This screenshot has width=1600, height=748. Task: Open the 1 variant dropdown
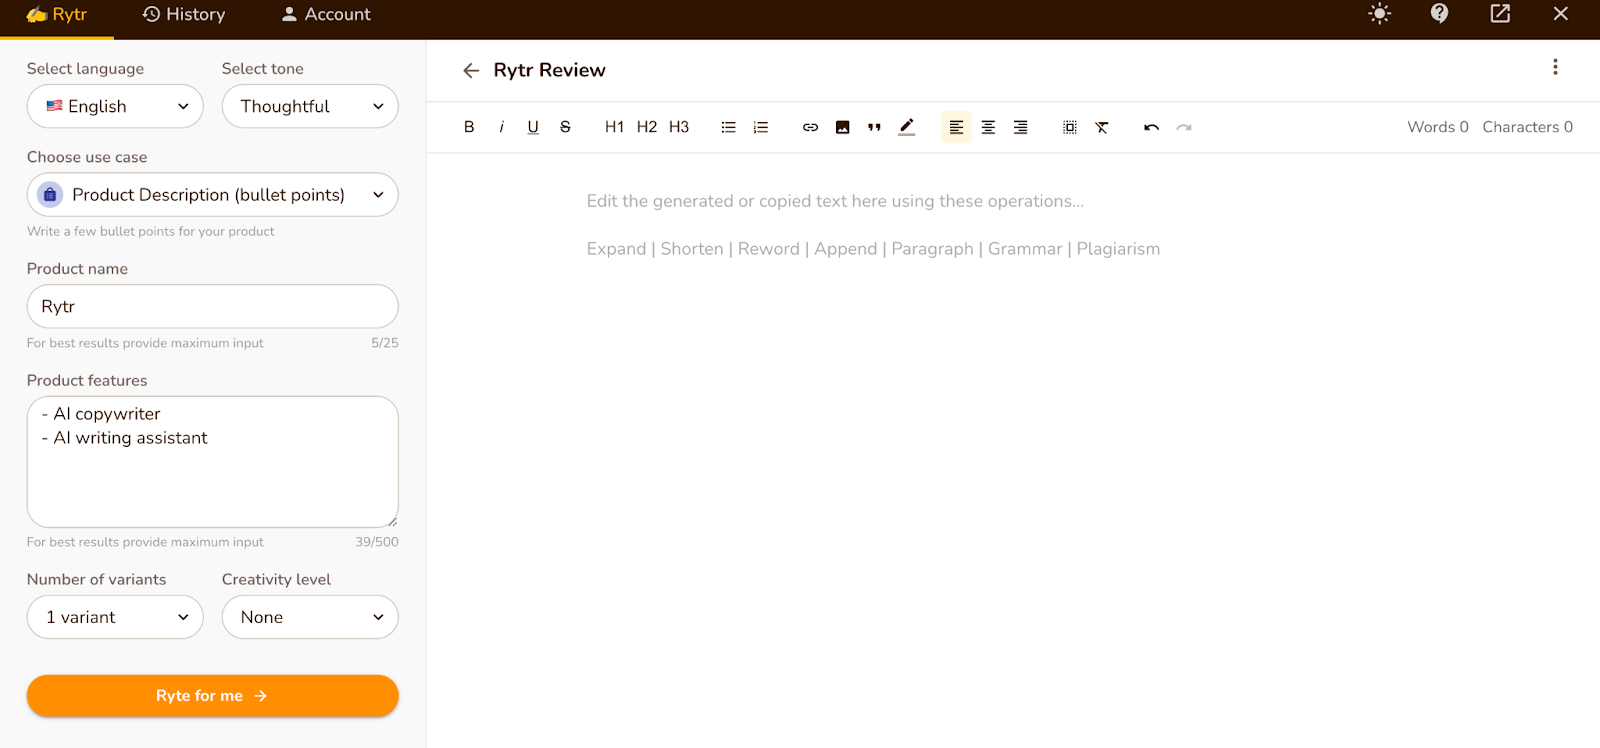pos(115,617)
